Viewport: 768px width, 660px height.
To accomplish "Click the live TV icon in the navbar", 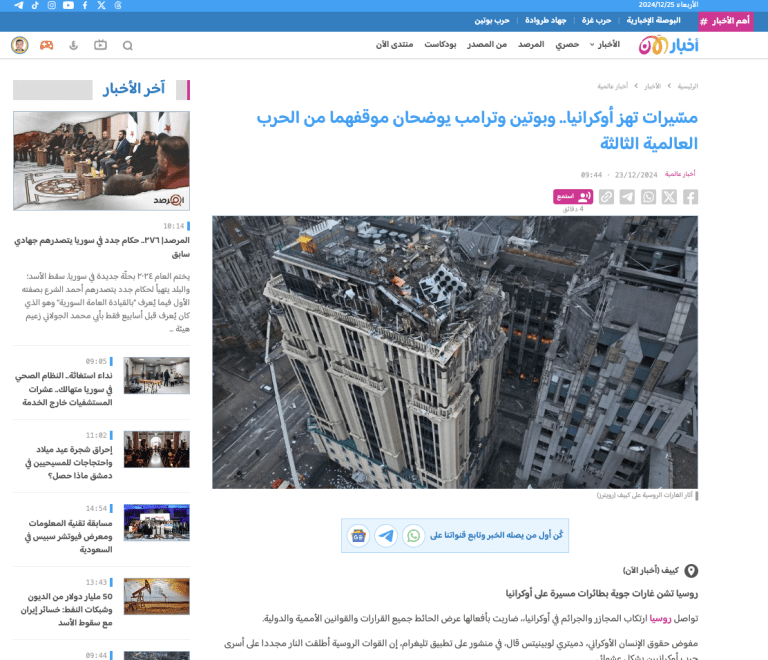I will 100,45.
